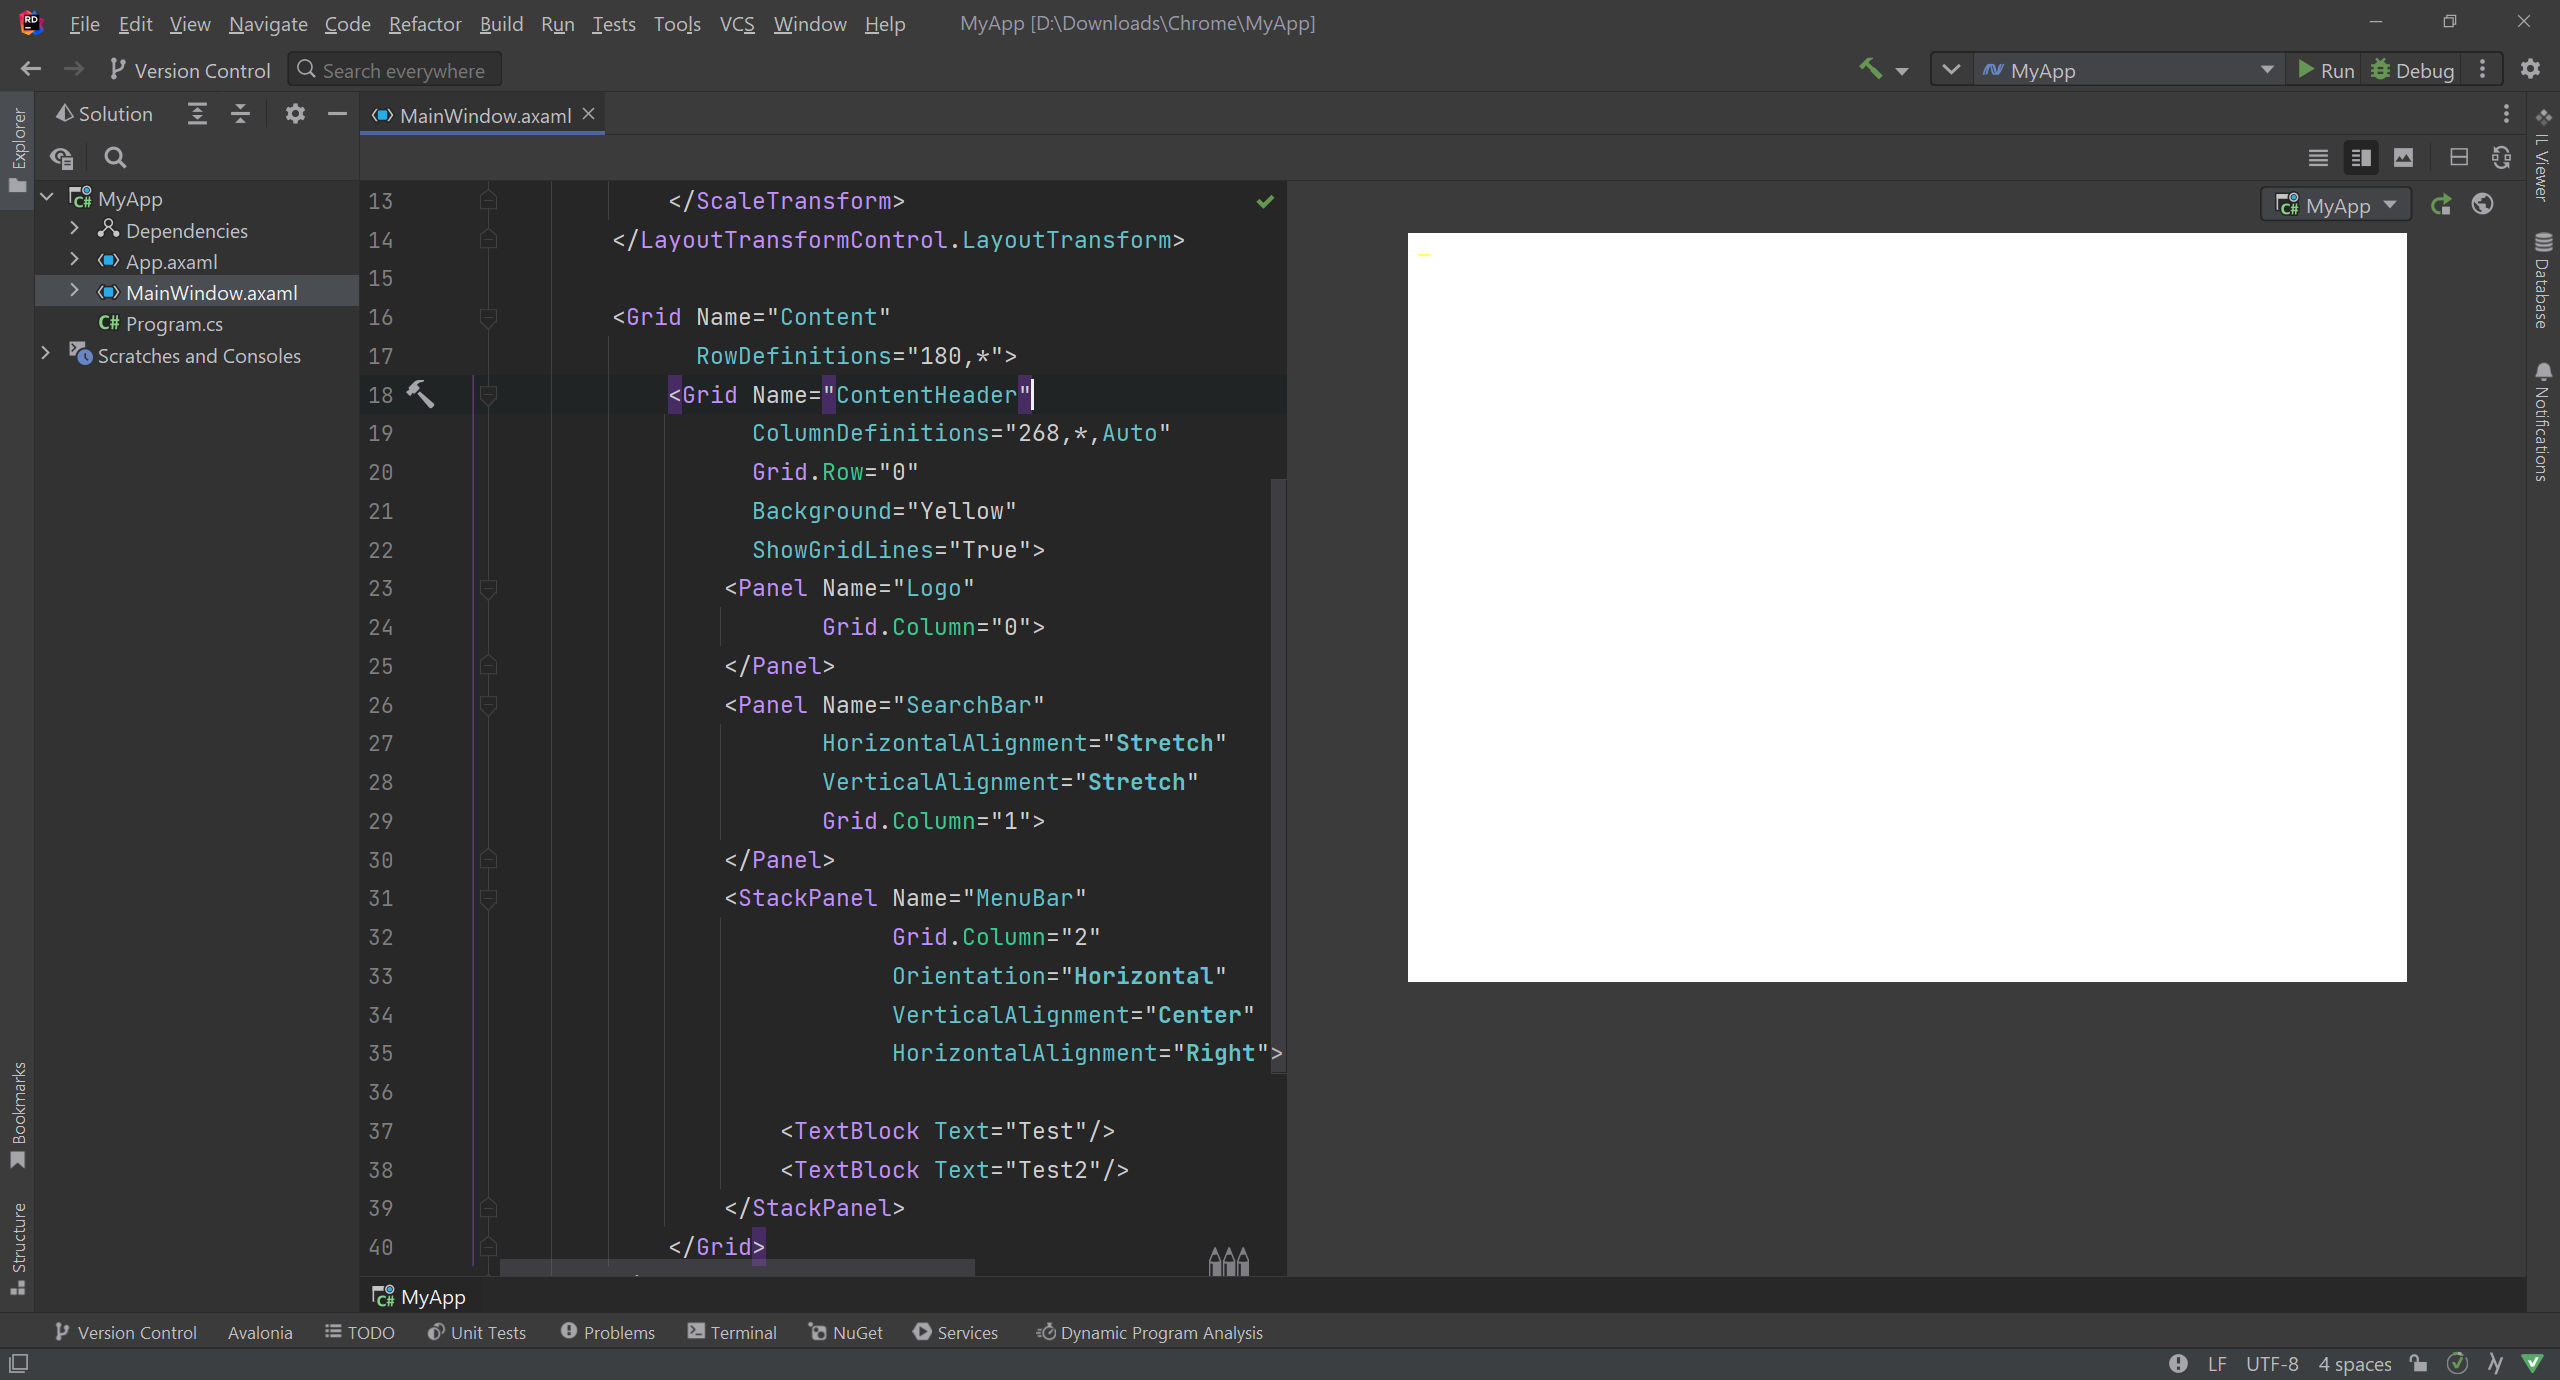Click the 4 spaces indentation widget in status bar

[x=2354, y=1363]
